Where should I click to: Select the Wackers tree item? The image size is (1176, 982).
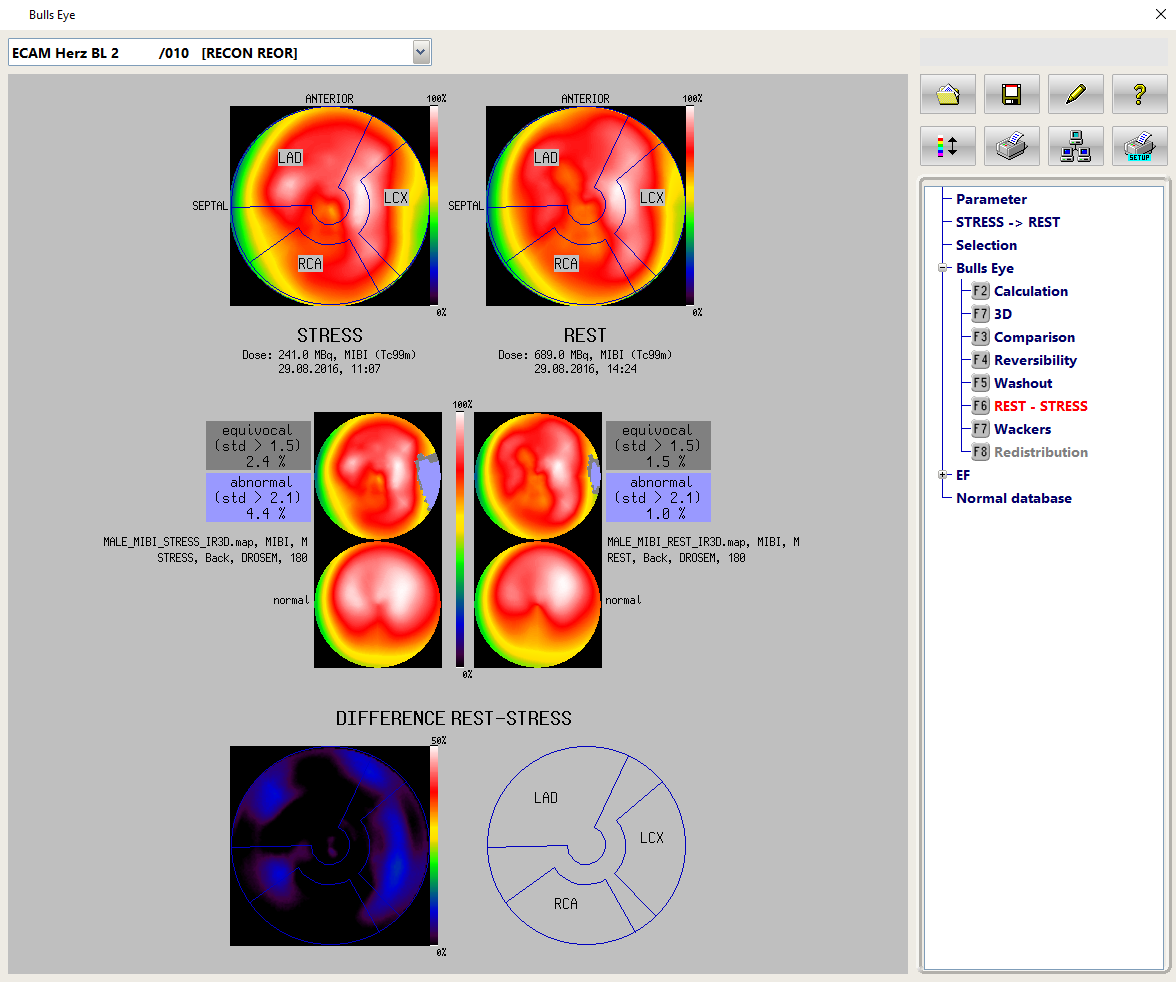point(1022,429)
